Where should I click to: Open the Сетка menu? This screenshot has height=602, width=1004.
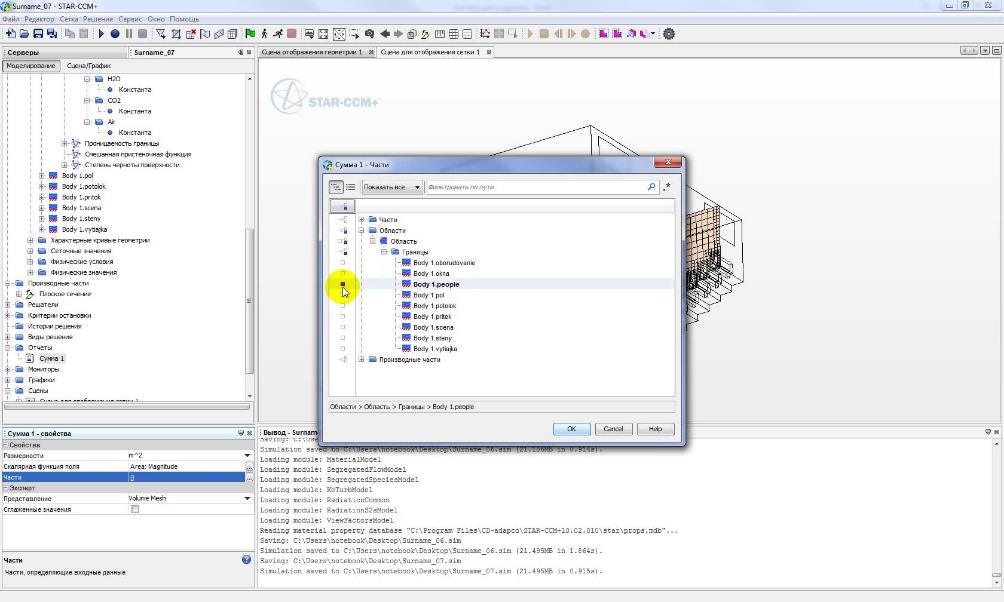coord(69,19)
